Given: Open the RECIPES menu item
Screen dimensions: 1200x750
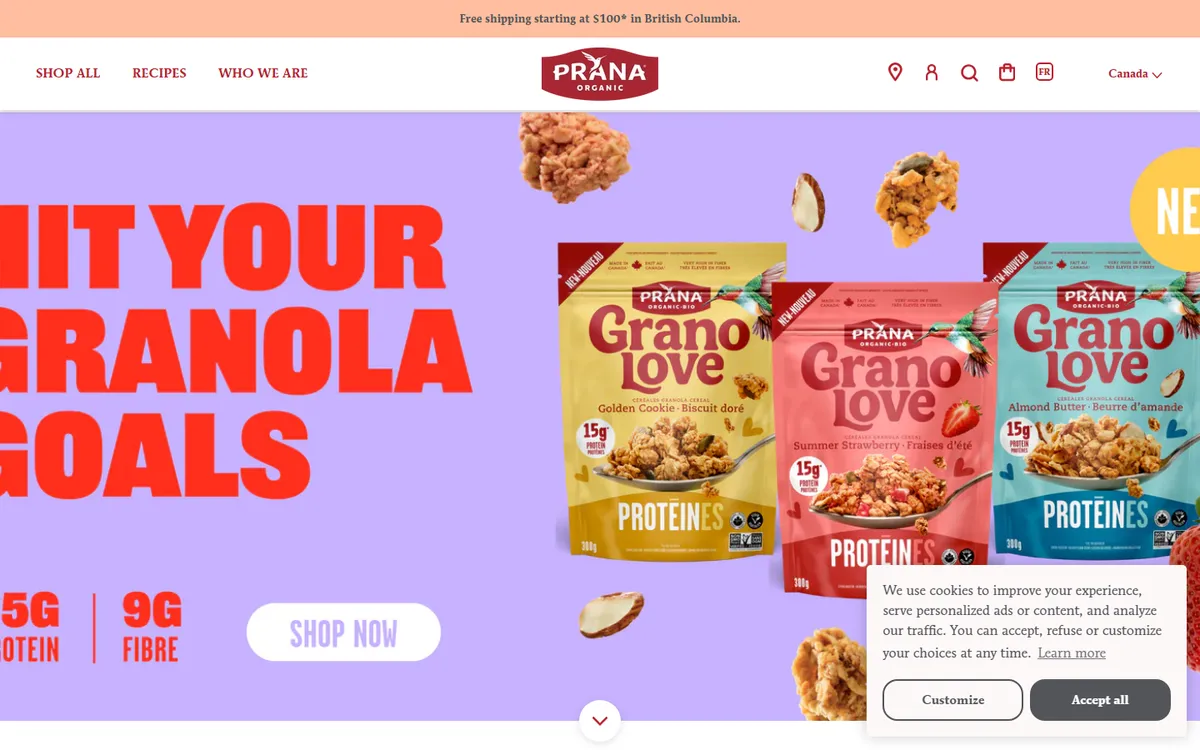Looking at the screenshot, I should point(159,73).
